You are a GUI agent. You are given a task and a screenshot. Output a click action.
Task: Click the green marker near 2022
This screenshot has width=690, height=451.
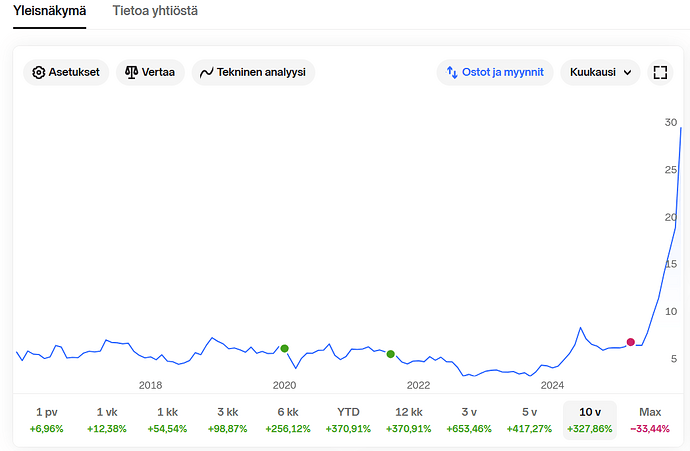[390, 354]
